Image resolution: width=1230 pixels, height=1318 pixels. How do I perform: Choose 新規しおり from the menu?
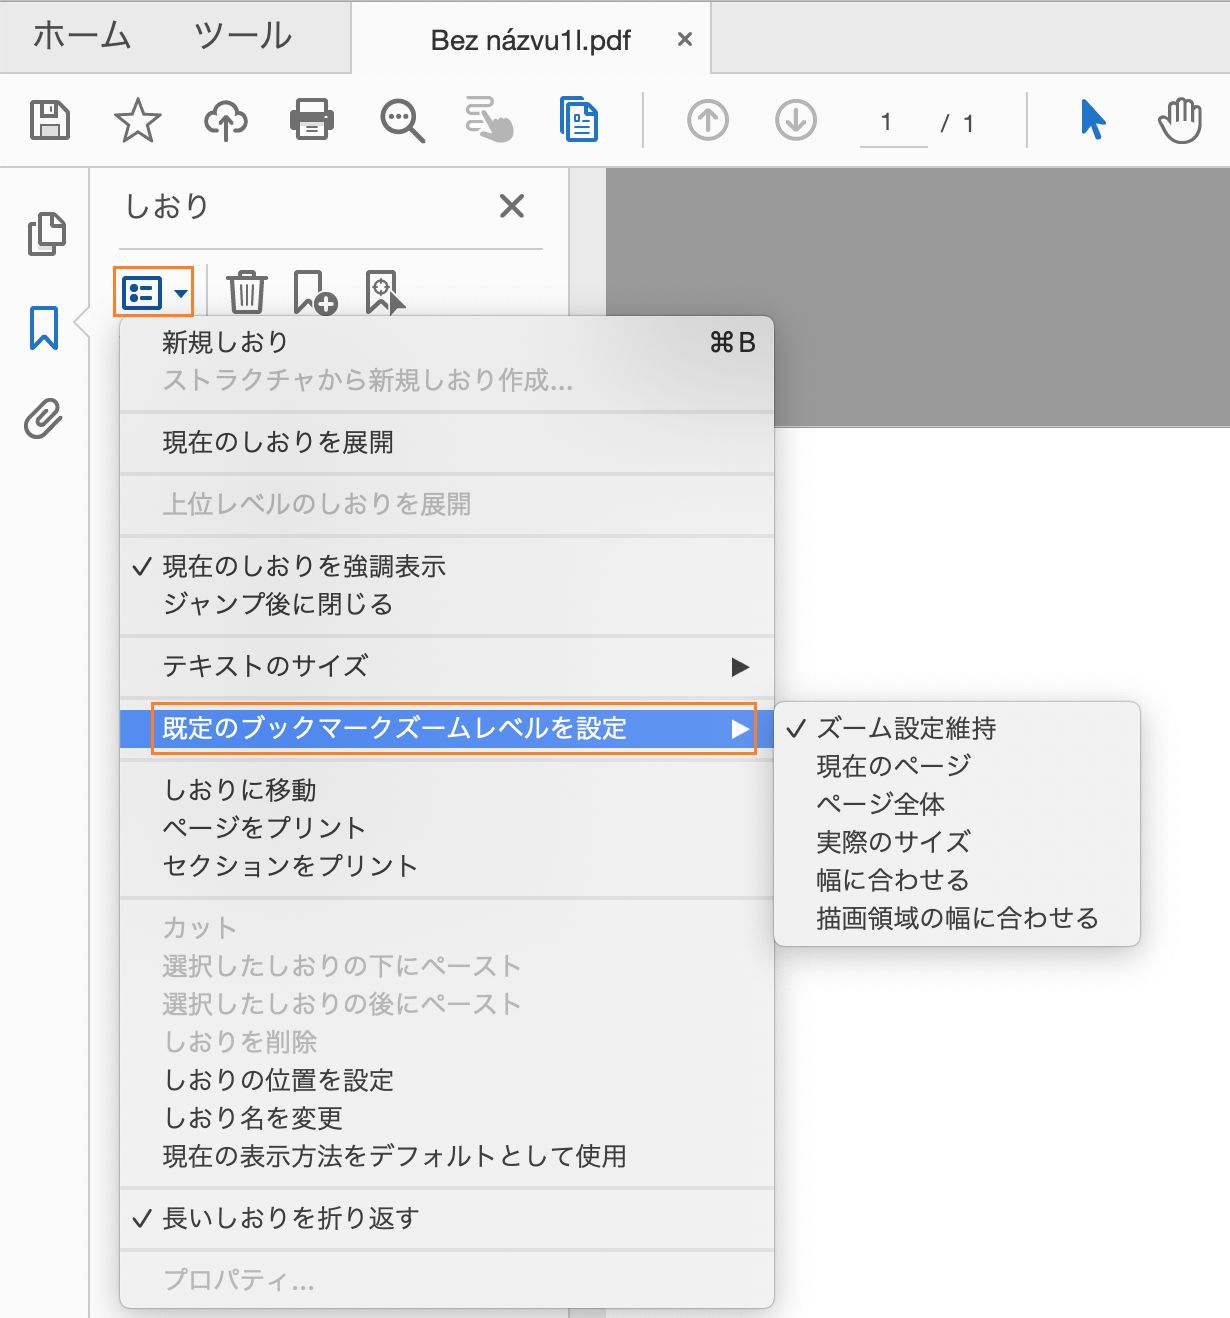click(x=222, y=341)
